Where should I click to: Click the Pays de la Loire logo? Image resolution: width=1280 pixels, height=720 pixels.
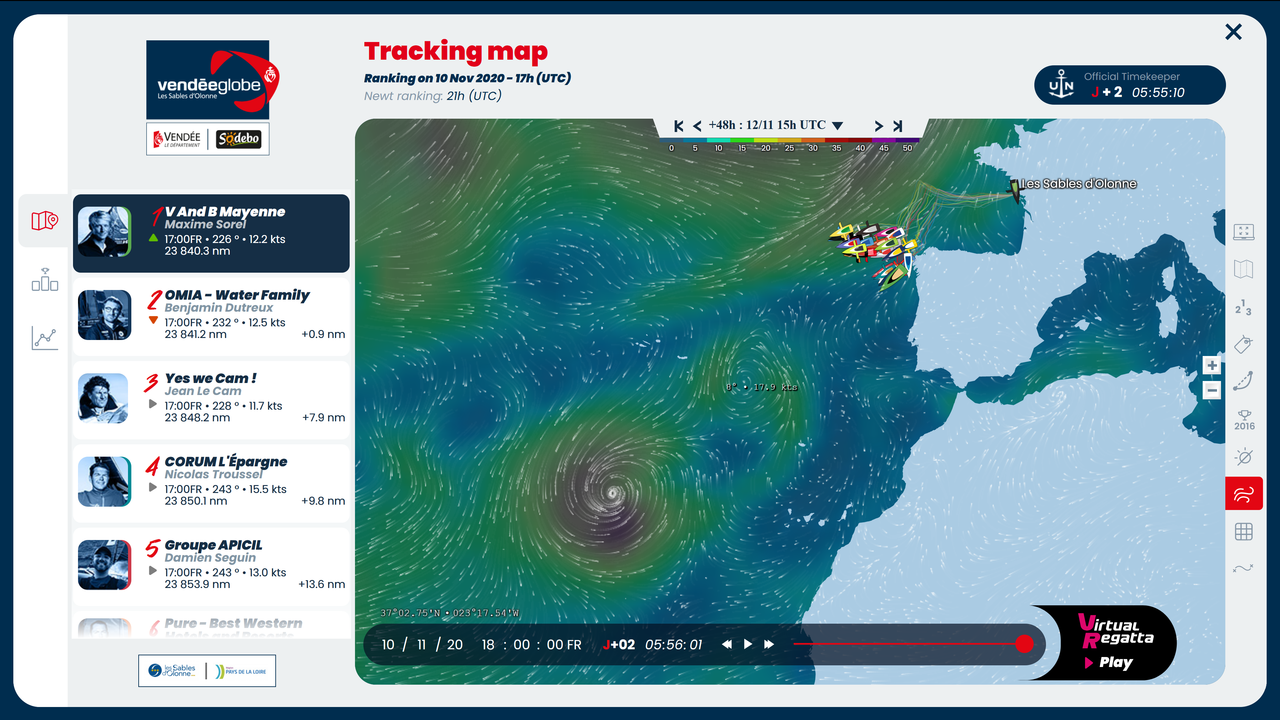(239, 671)
